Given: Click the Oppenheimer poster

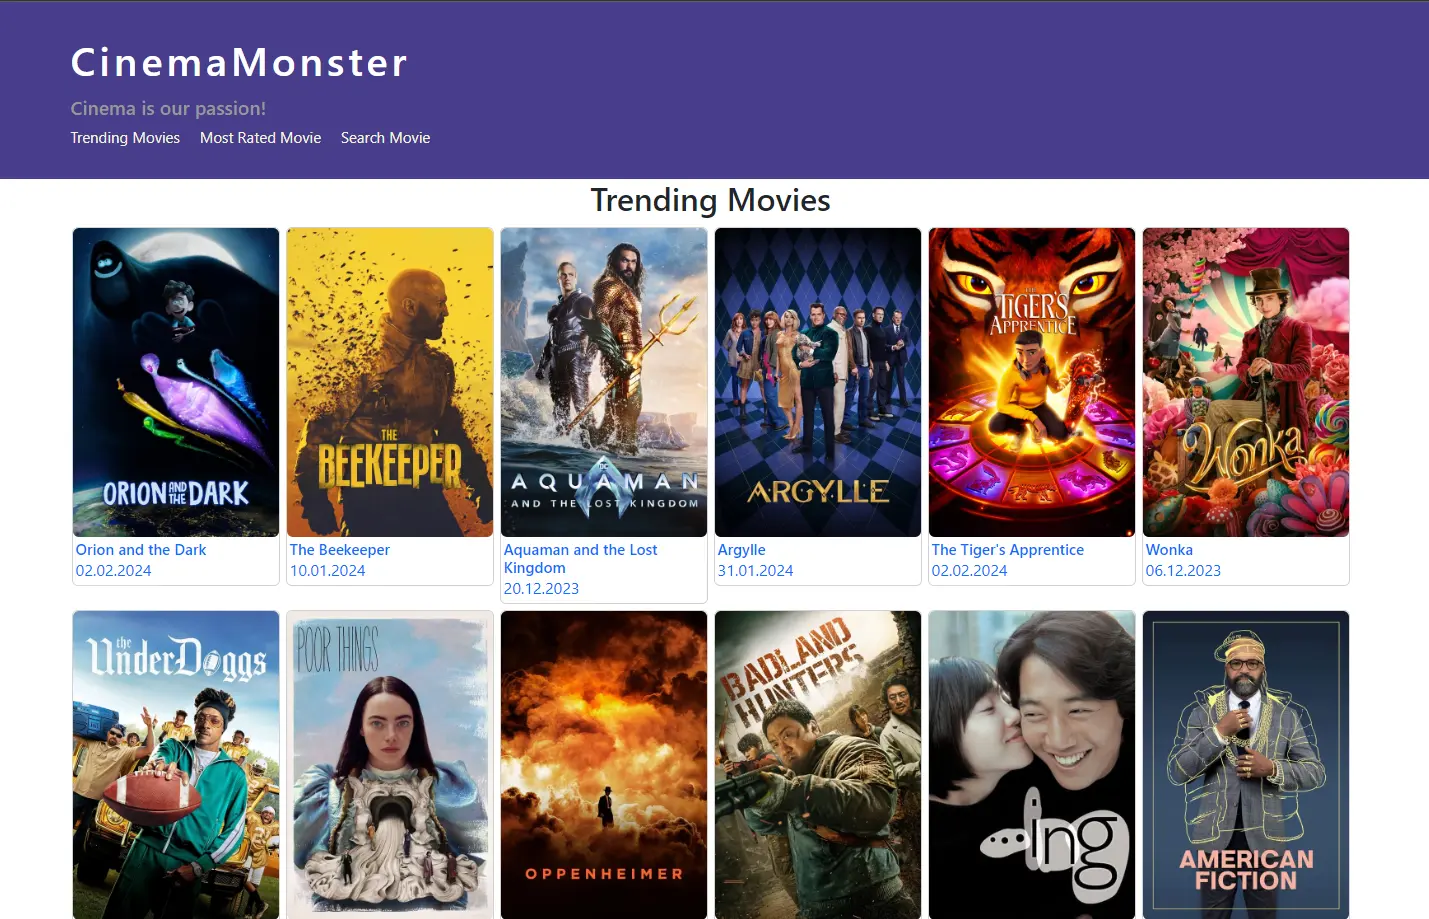Looking at the screenshot, I should point(603,765).
